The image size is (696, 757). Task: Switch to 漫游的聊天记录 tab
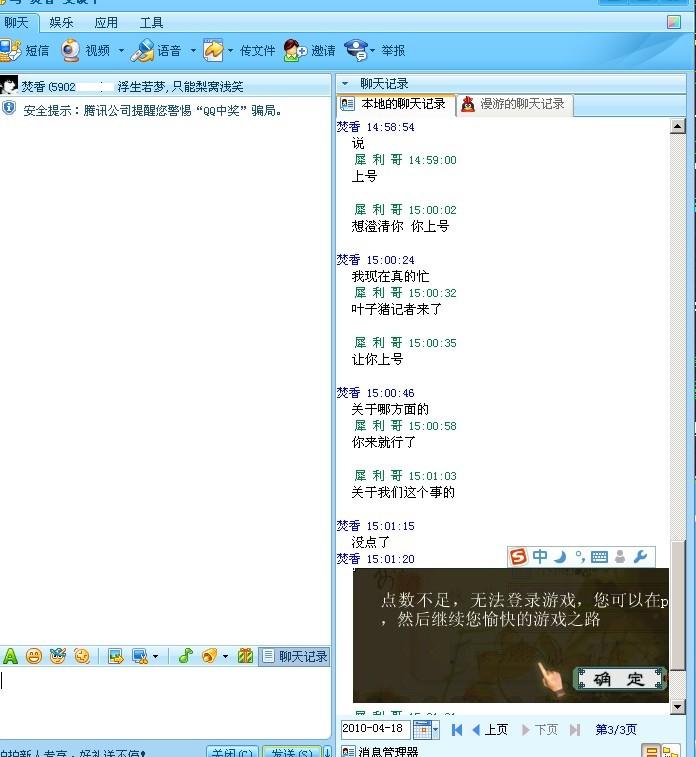[x=512, y=104]
